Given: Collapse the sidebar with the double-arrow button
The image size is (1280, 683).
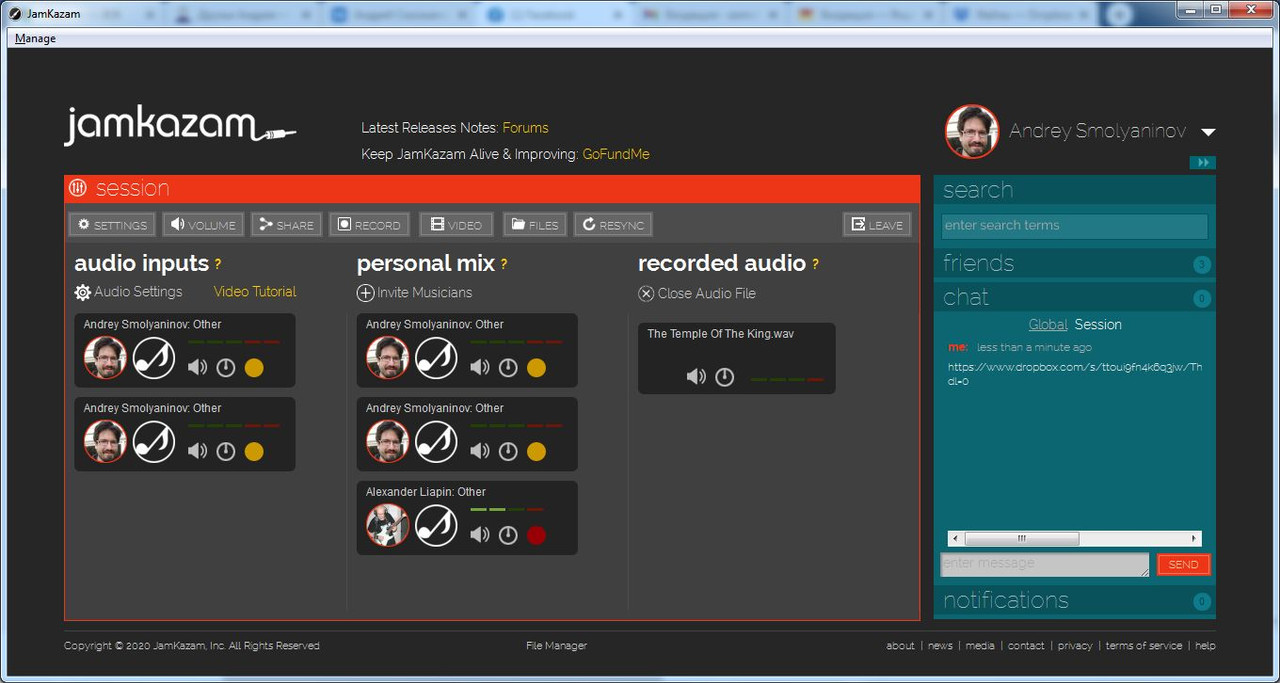Looking at the screenshot, I should (x=1203, y=163).
